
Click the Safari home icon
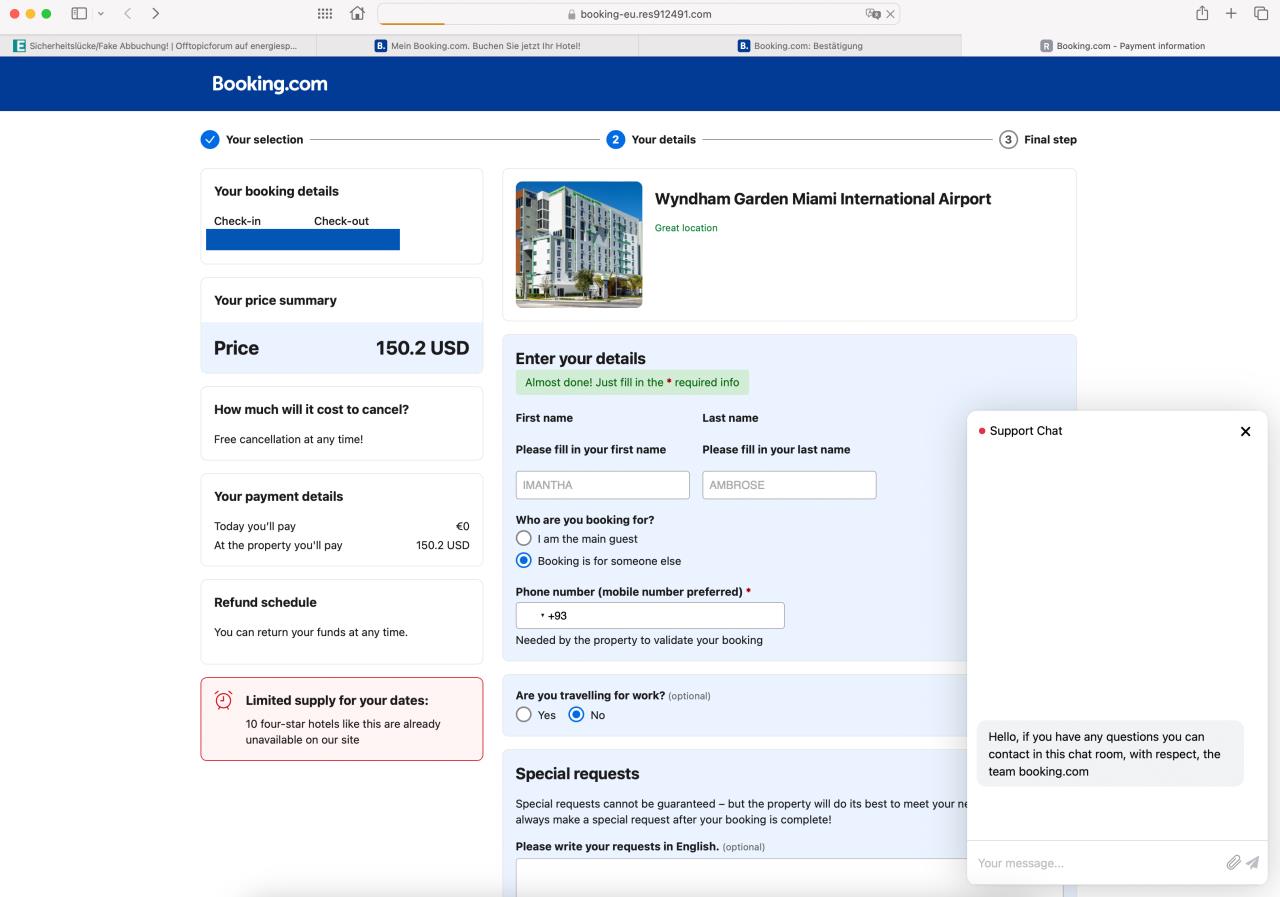click(357, 14)
